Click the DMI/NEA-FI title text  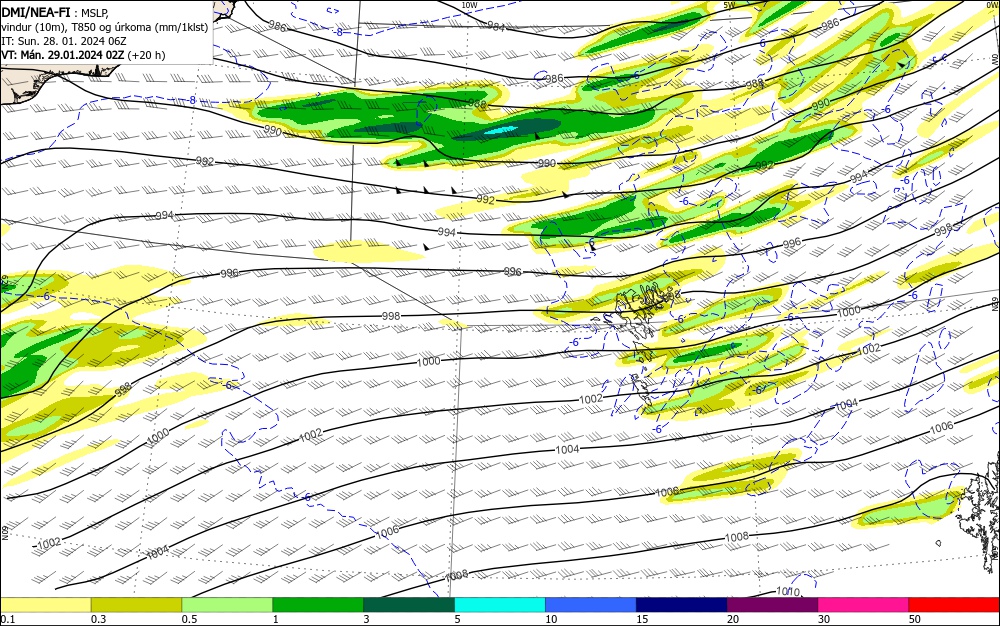tap(36, 12)
